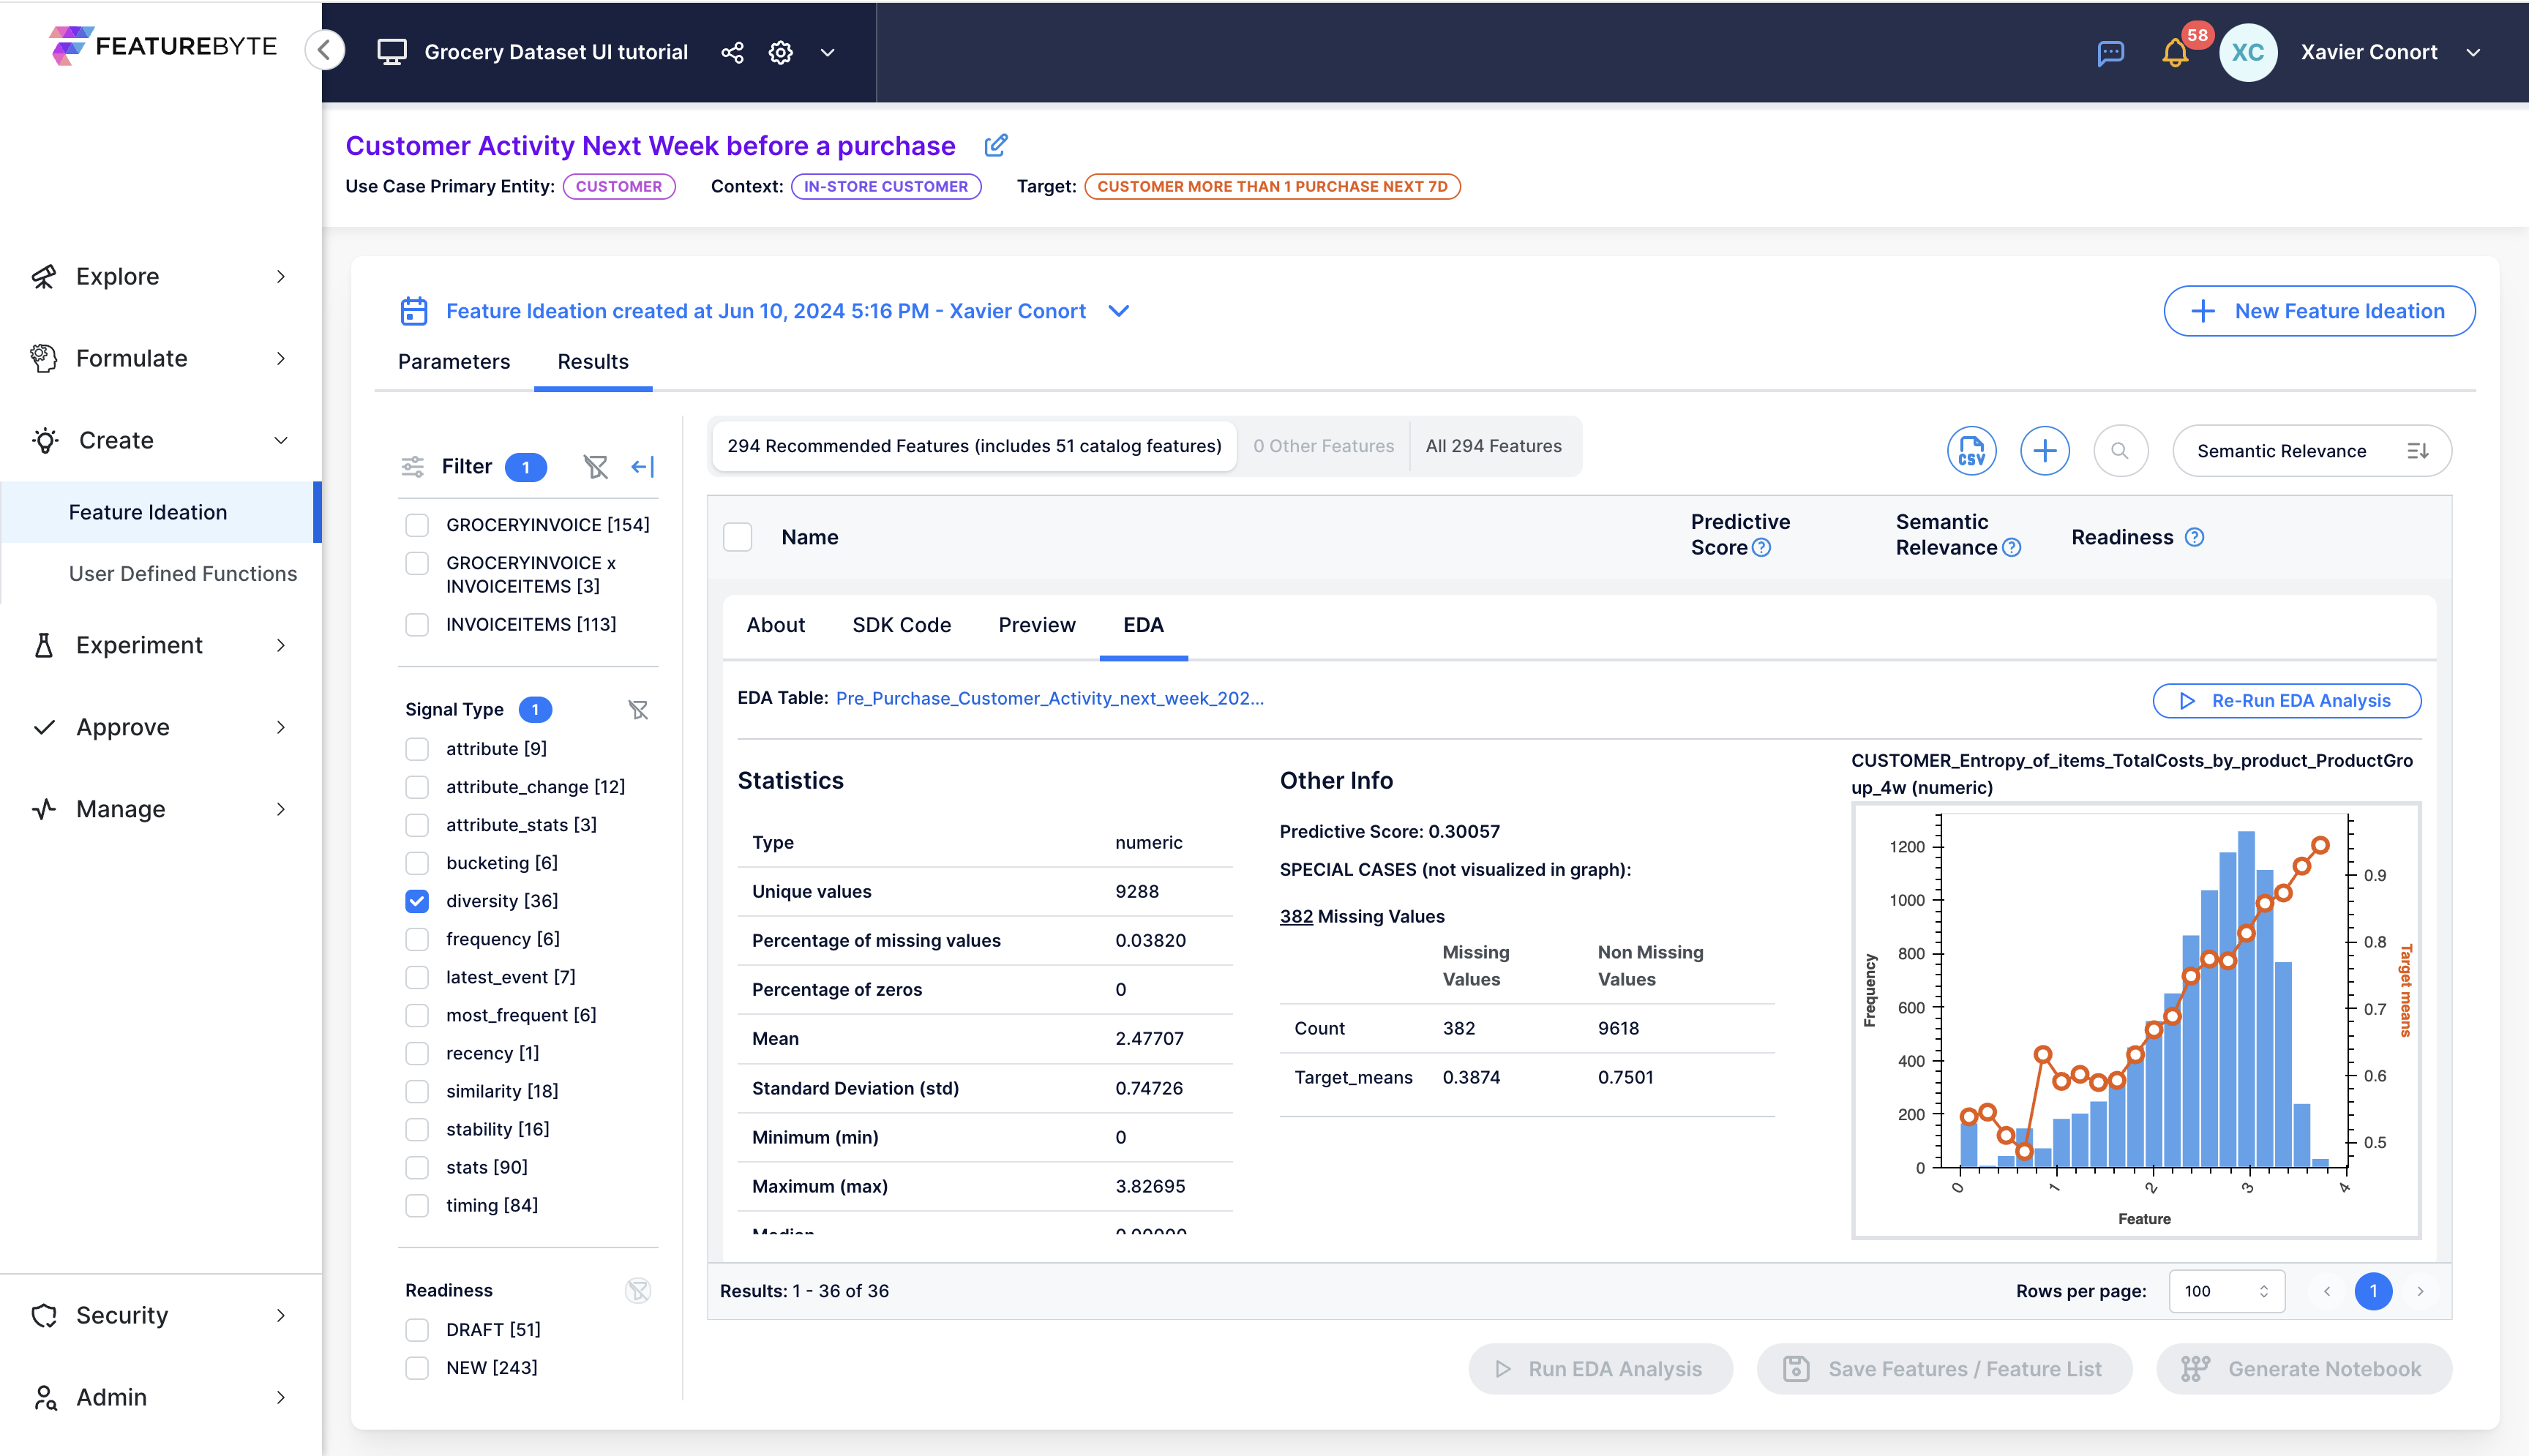The height and width of the screenshot is (1456, 2529).
Task: Click the IN-STORE CUSTOMER context tag
Action: coord(886,186)
